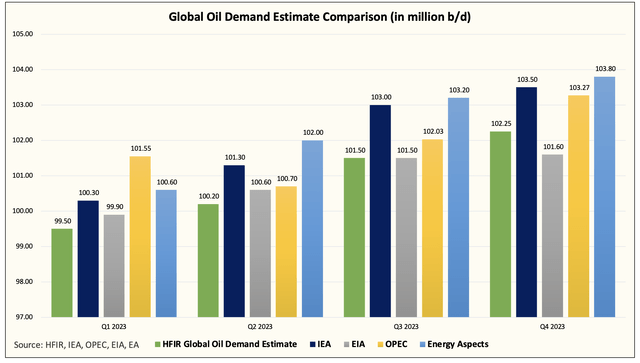Viewport: 640px width, 363px height.
Task: Click the 104.00 y-axis label
Action: tap(23, 69)
